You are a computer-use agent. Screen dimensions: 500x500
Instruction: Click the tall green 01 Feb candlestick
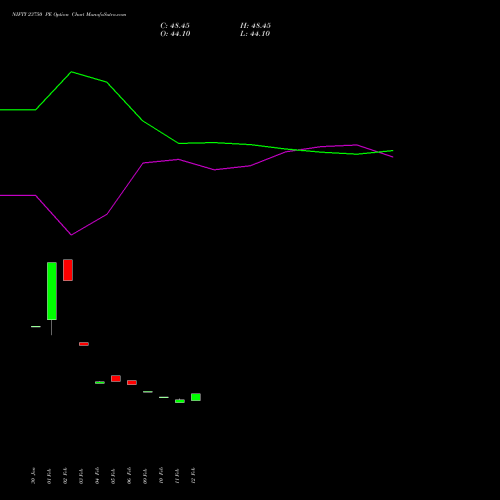pos(52,291)
